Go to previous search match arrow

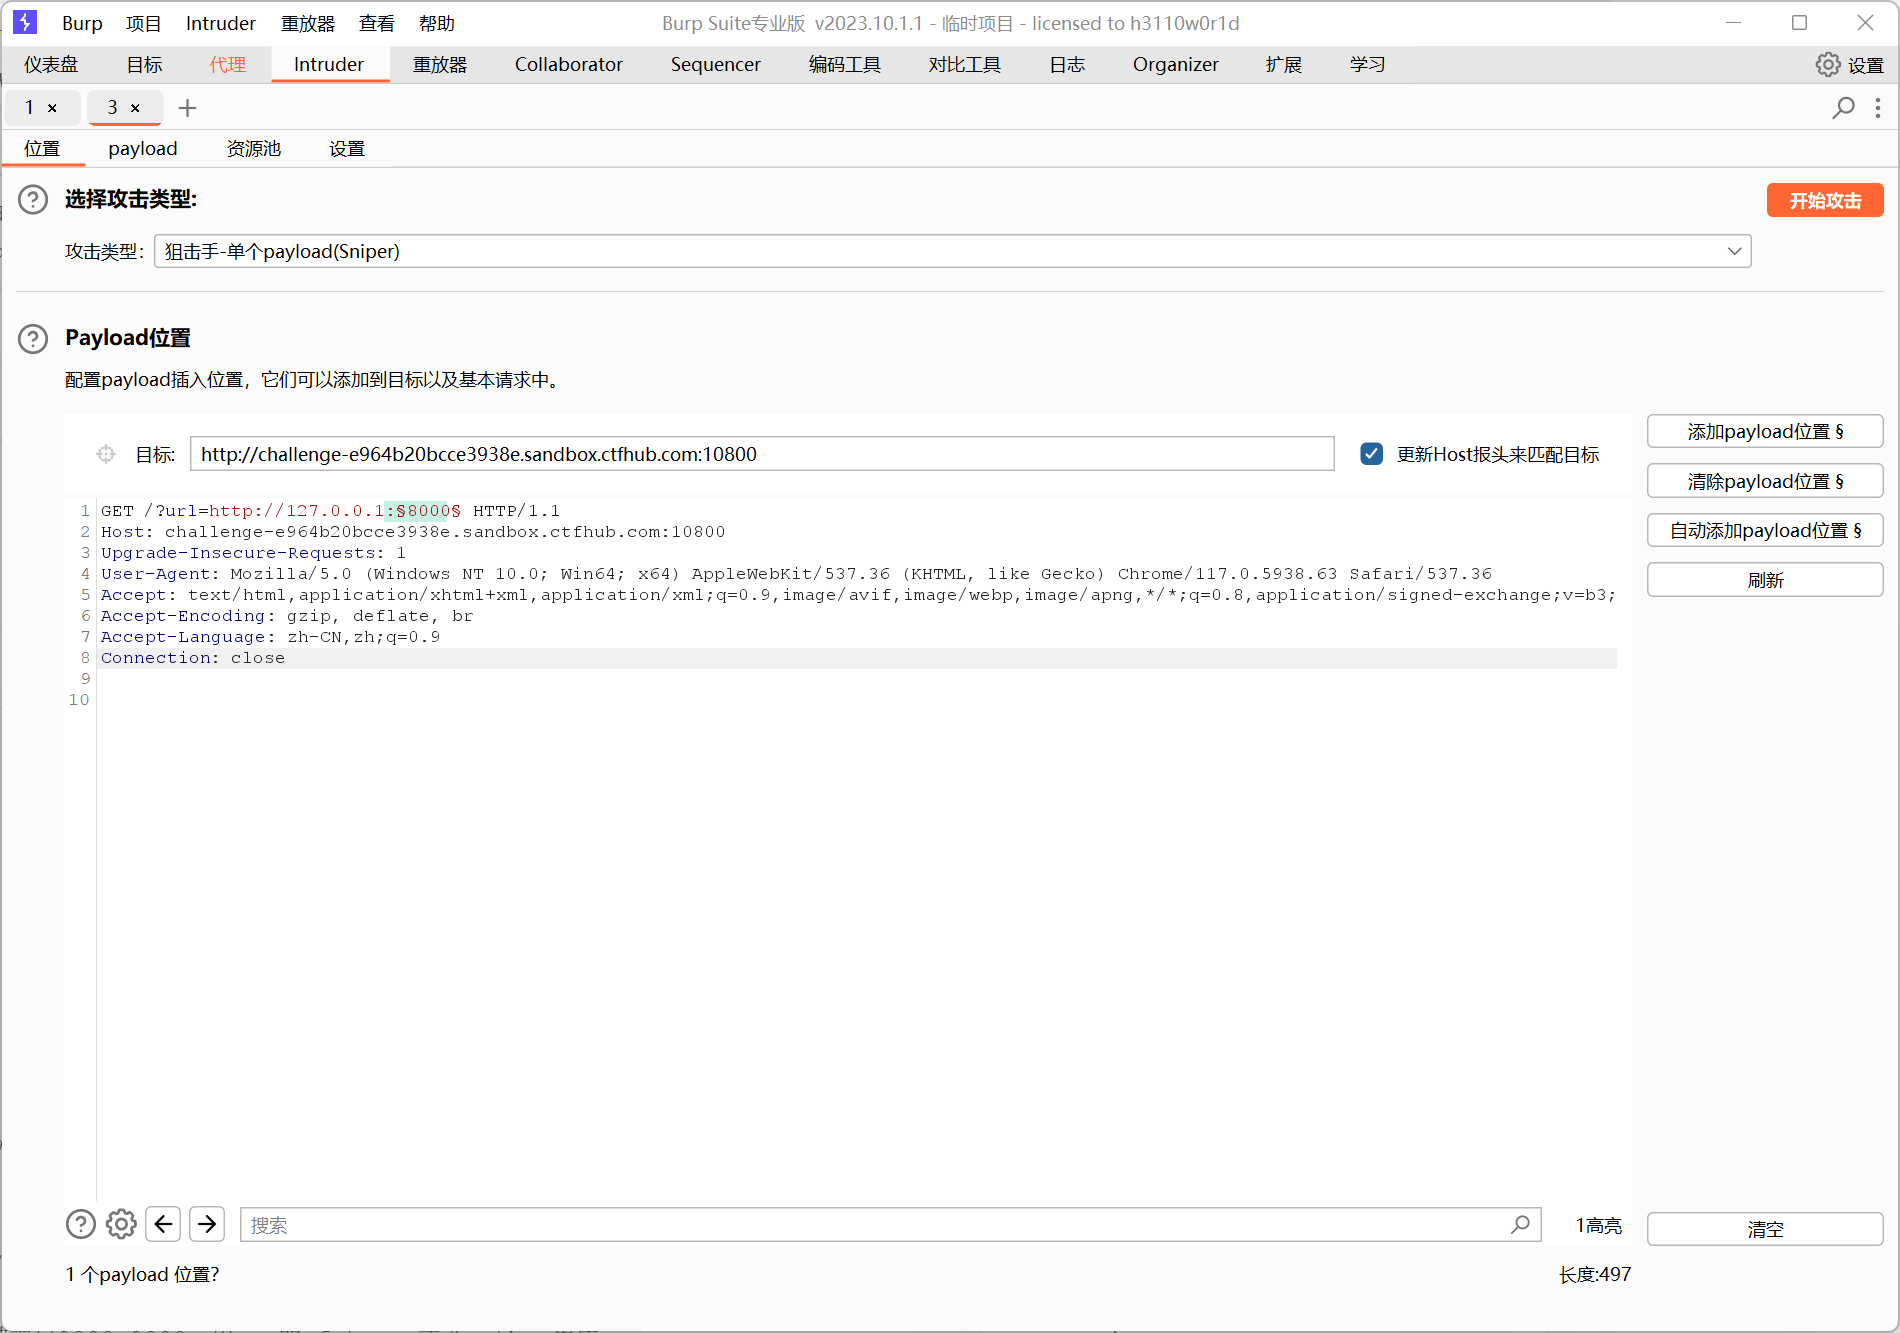(164, 1224)
